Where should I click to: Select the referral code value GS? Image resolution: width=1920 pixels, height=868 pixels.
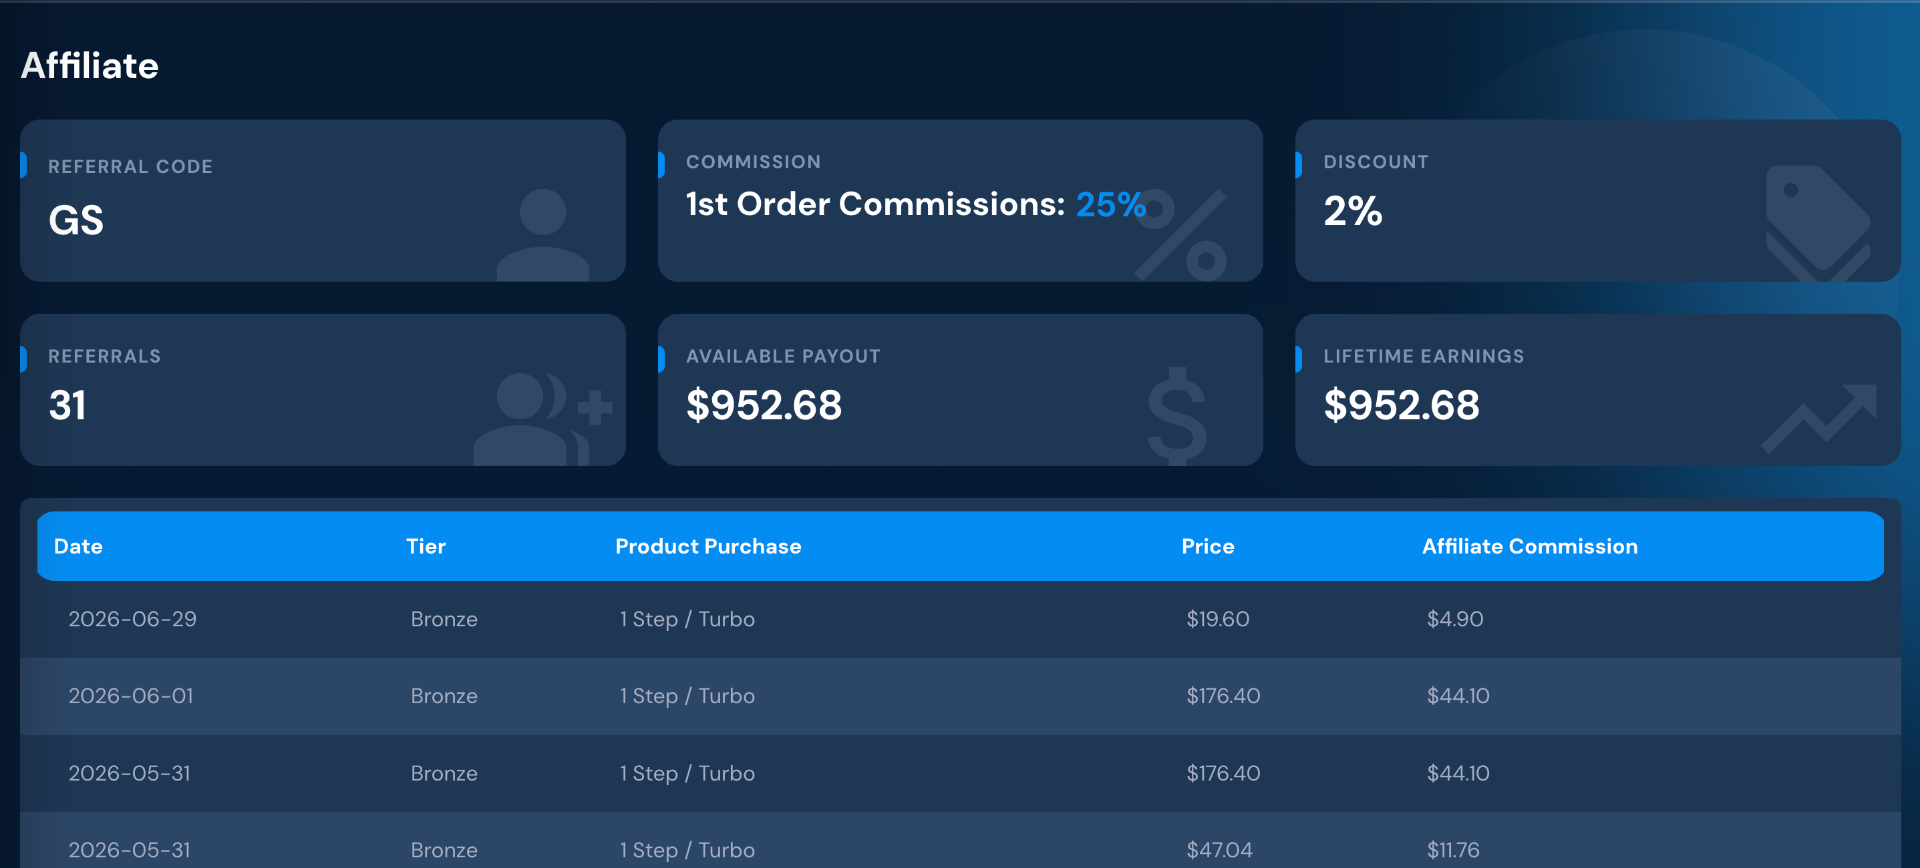(76, 220)
